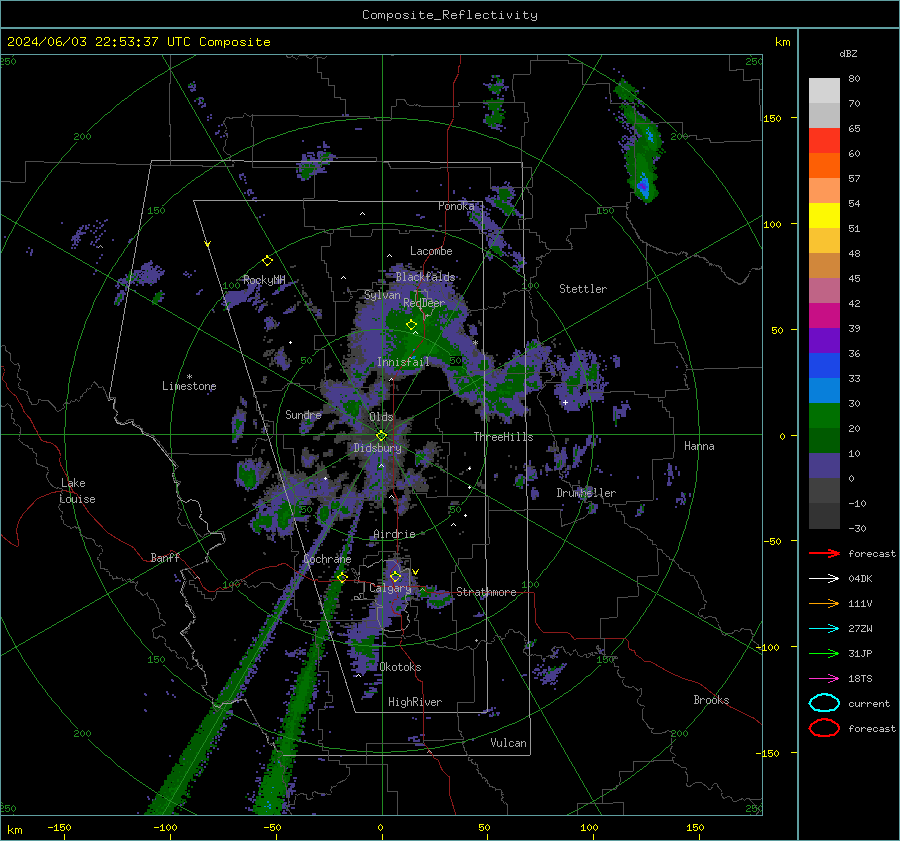Click the yellow diamond marker near RedDeer

click(x=411, y=325)
